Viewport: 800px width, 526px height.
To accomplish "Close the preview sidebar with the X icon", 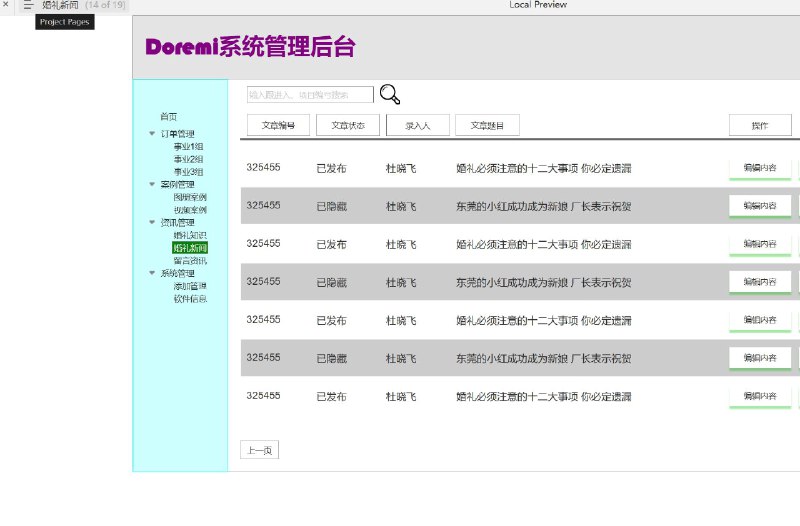I will 6,4.
